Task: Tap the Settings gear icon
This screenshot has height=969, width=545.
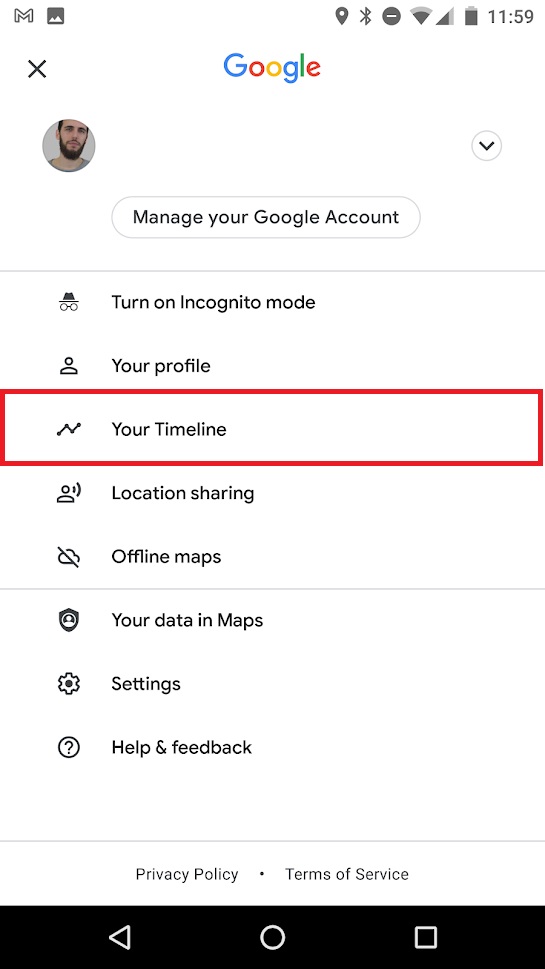Action: click(69, 683)
